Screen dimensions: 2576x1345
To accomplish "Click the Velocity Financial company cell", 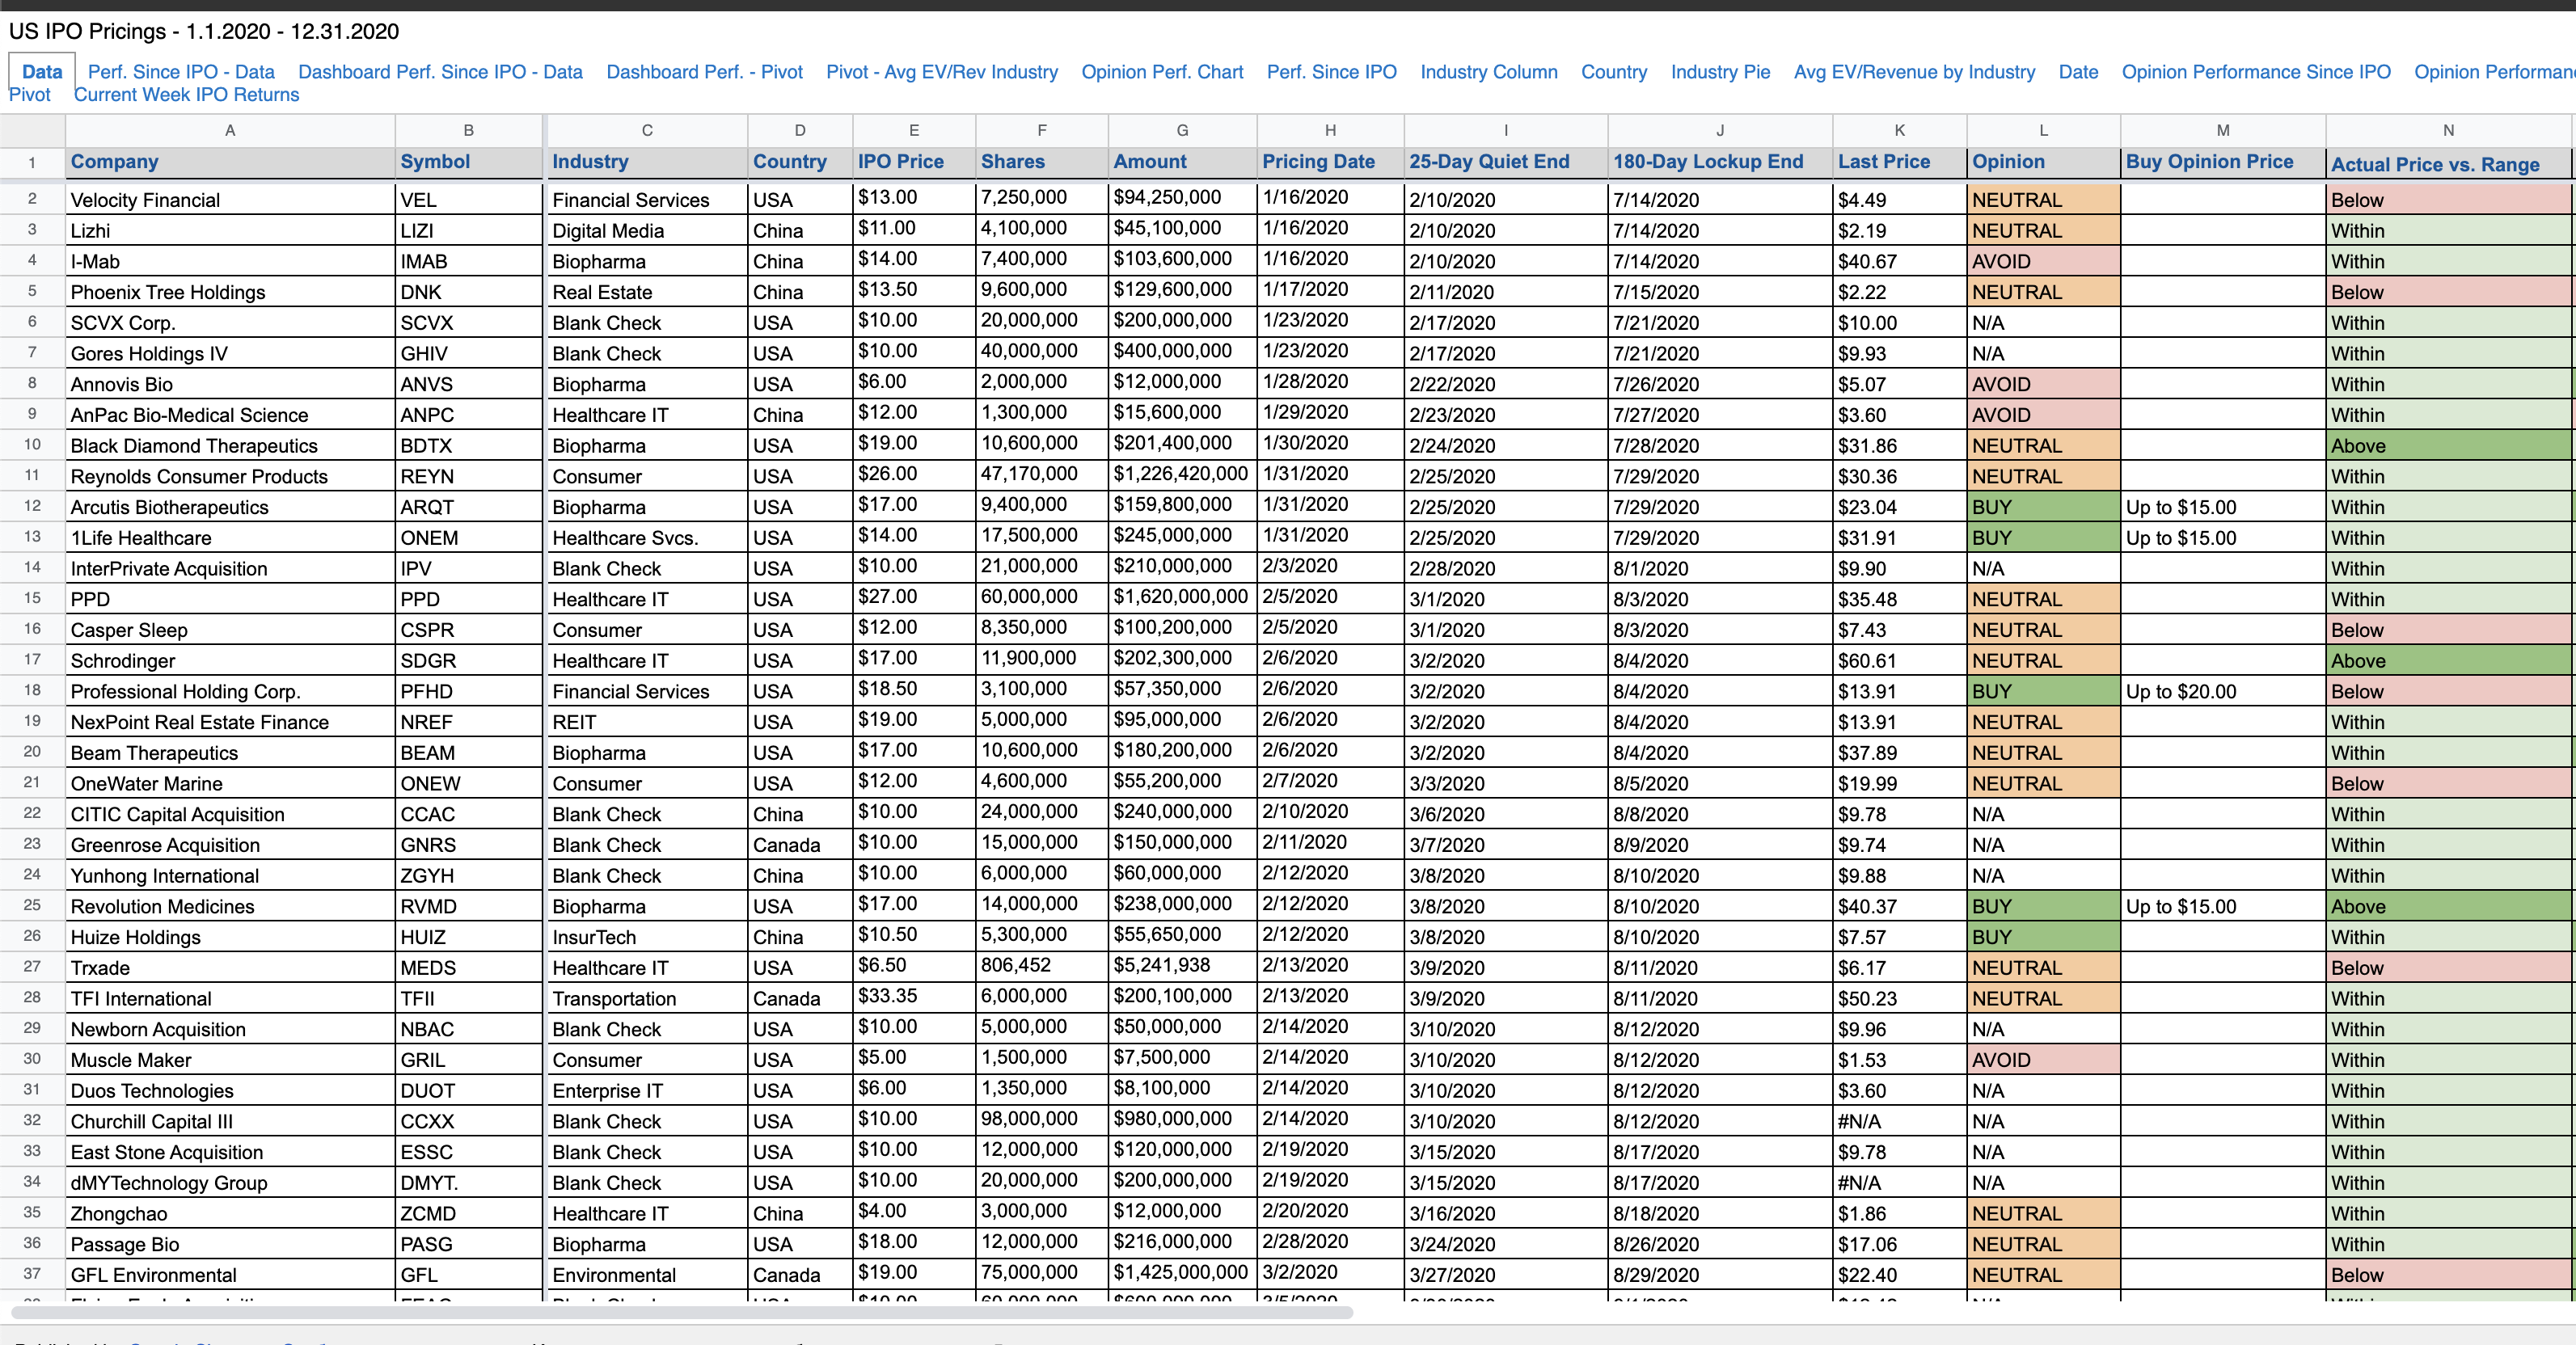I will pos(230,200).
